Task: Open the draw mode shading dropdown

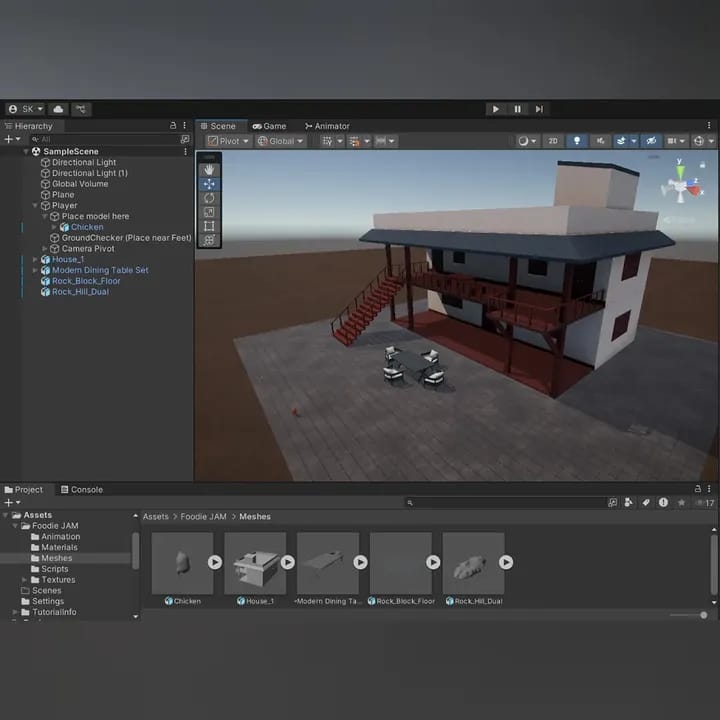Action: (527, 141)
